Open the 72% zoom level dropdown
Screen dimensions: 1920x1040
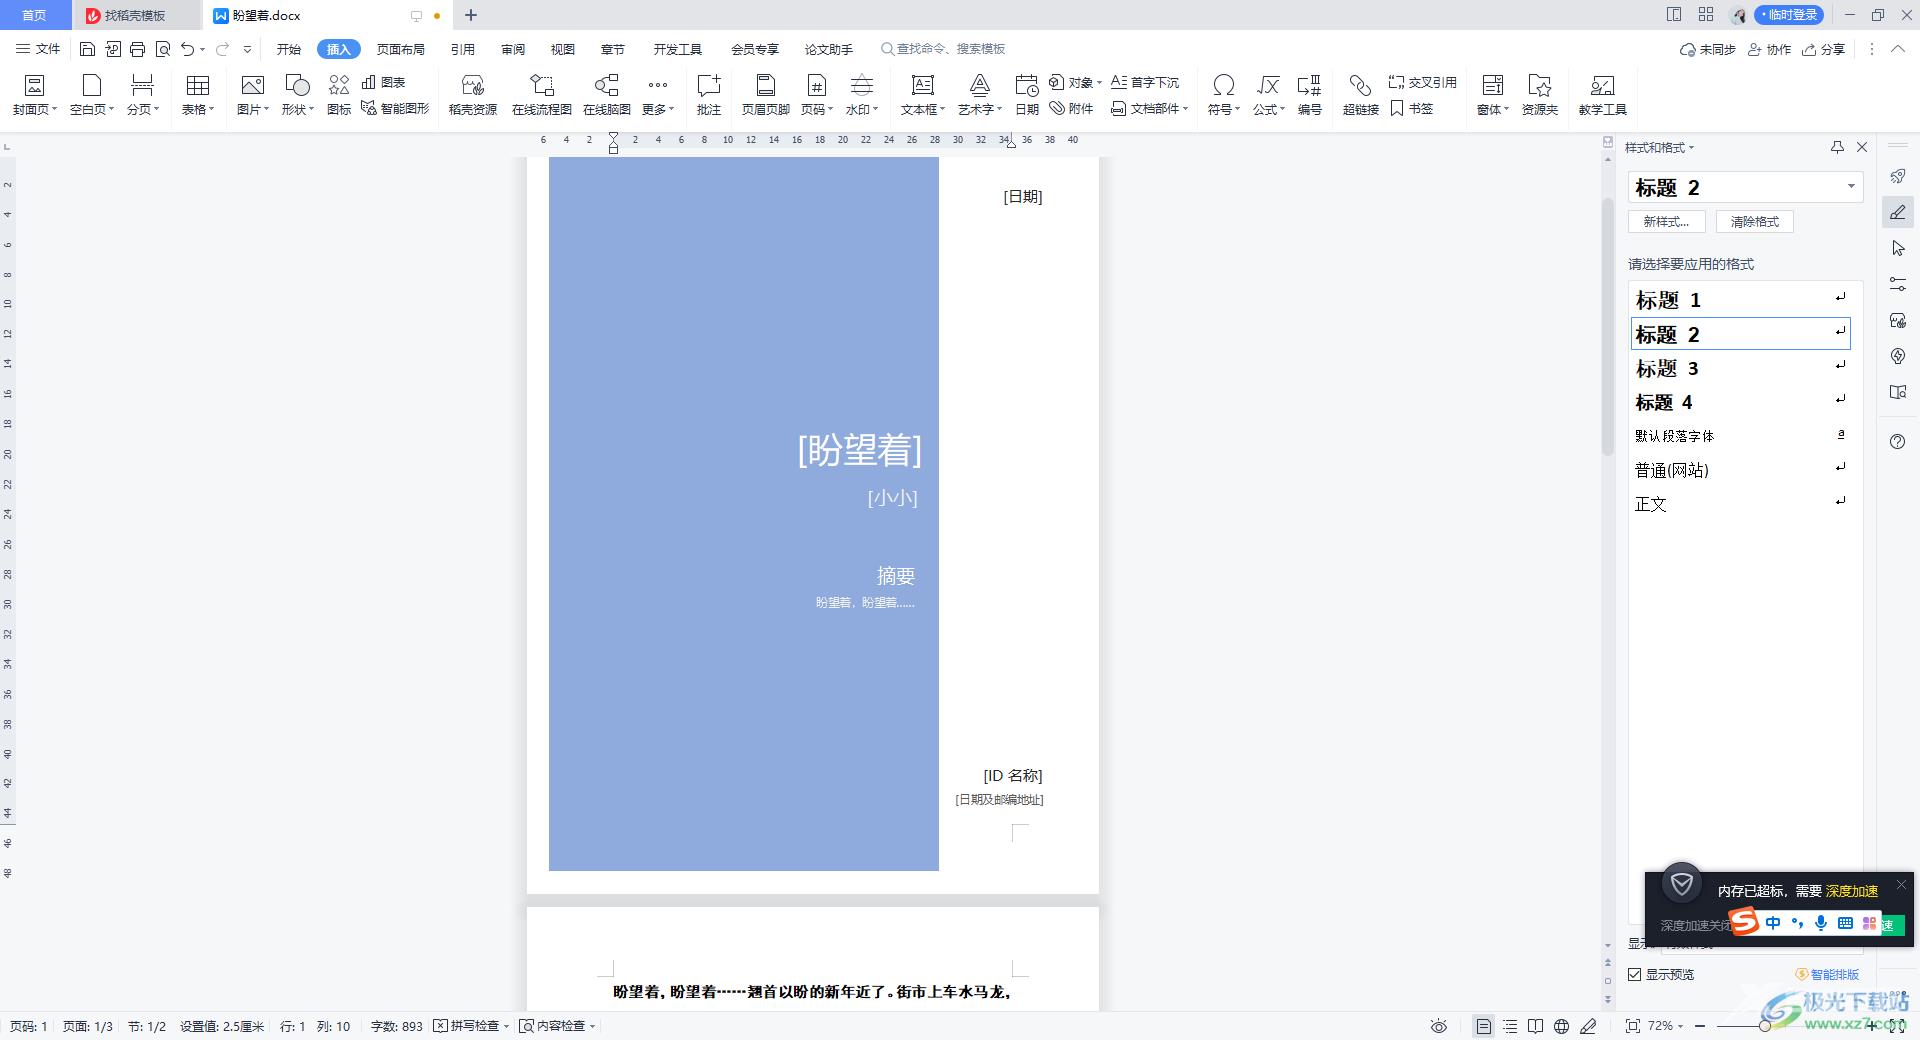pyautogui.click(x=1666, y=1026)
